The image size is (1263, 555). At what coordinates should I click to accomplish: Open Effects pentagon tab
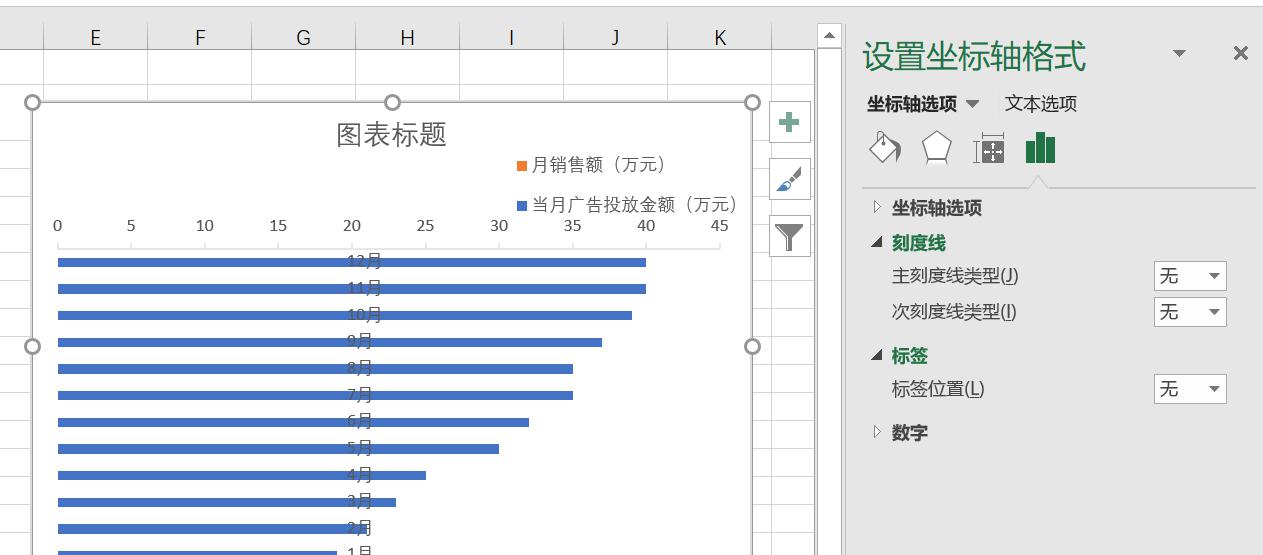pos(936,148)
